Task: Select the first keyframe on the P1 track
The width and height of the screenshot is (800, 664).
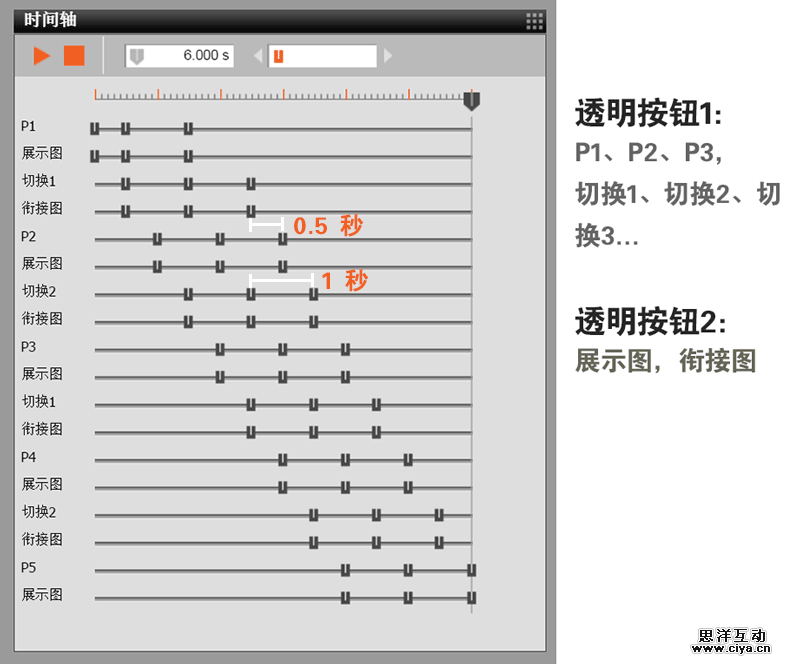Action: pos(95,128)
